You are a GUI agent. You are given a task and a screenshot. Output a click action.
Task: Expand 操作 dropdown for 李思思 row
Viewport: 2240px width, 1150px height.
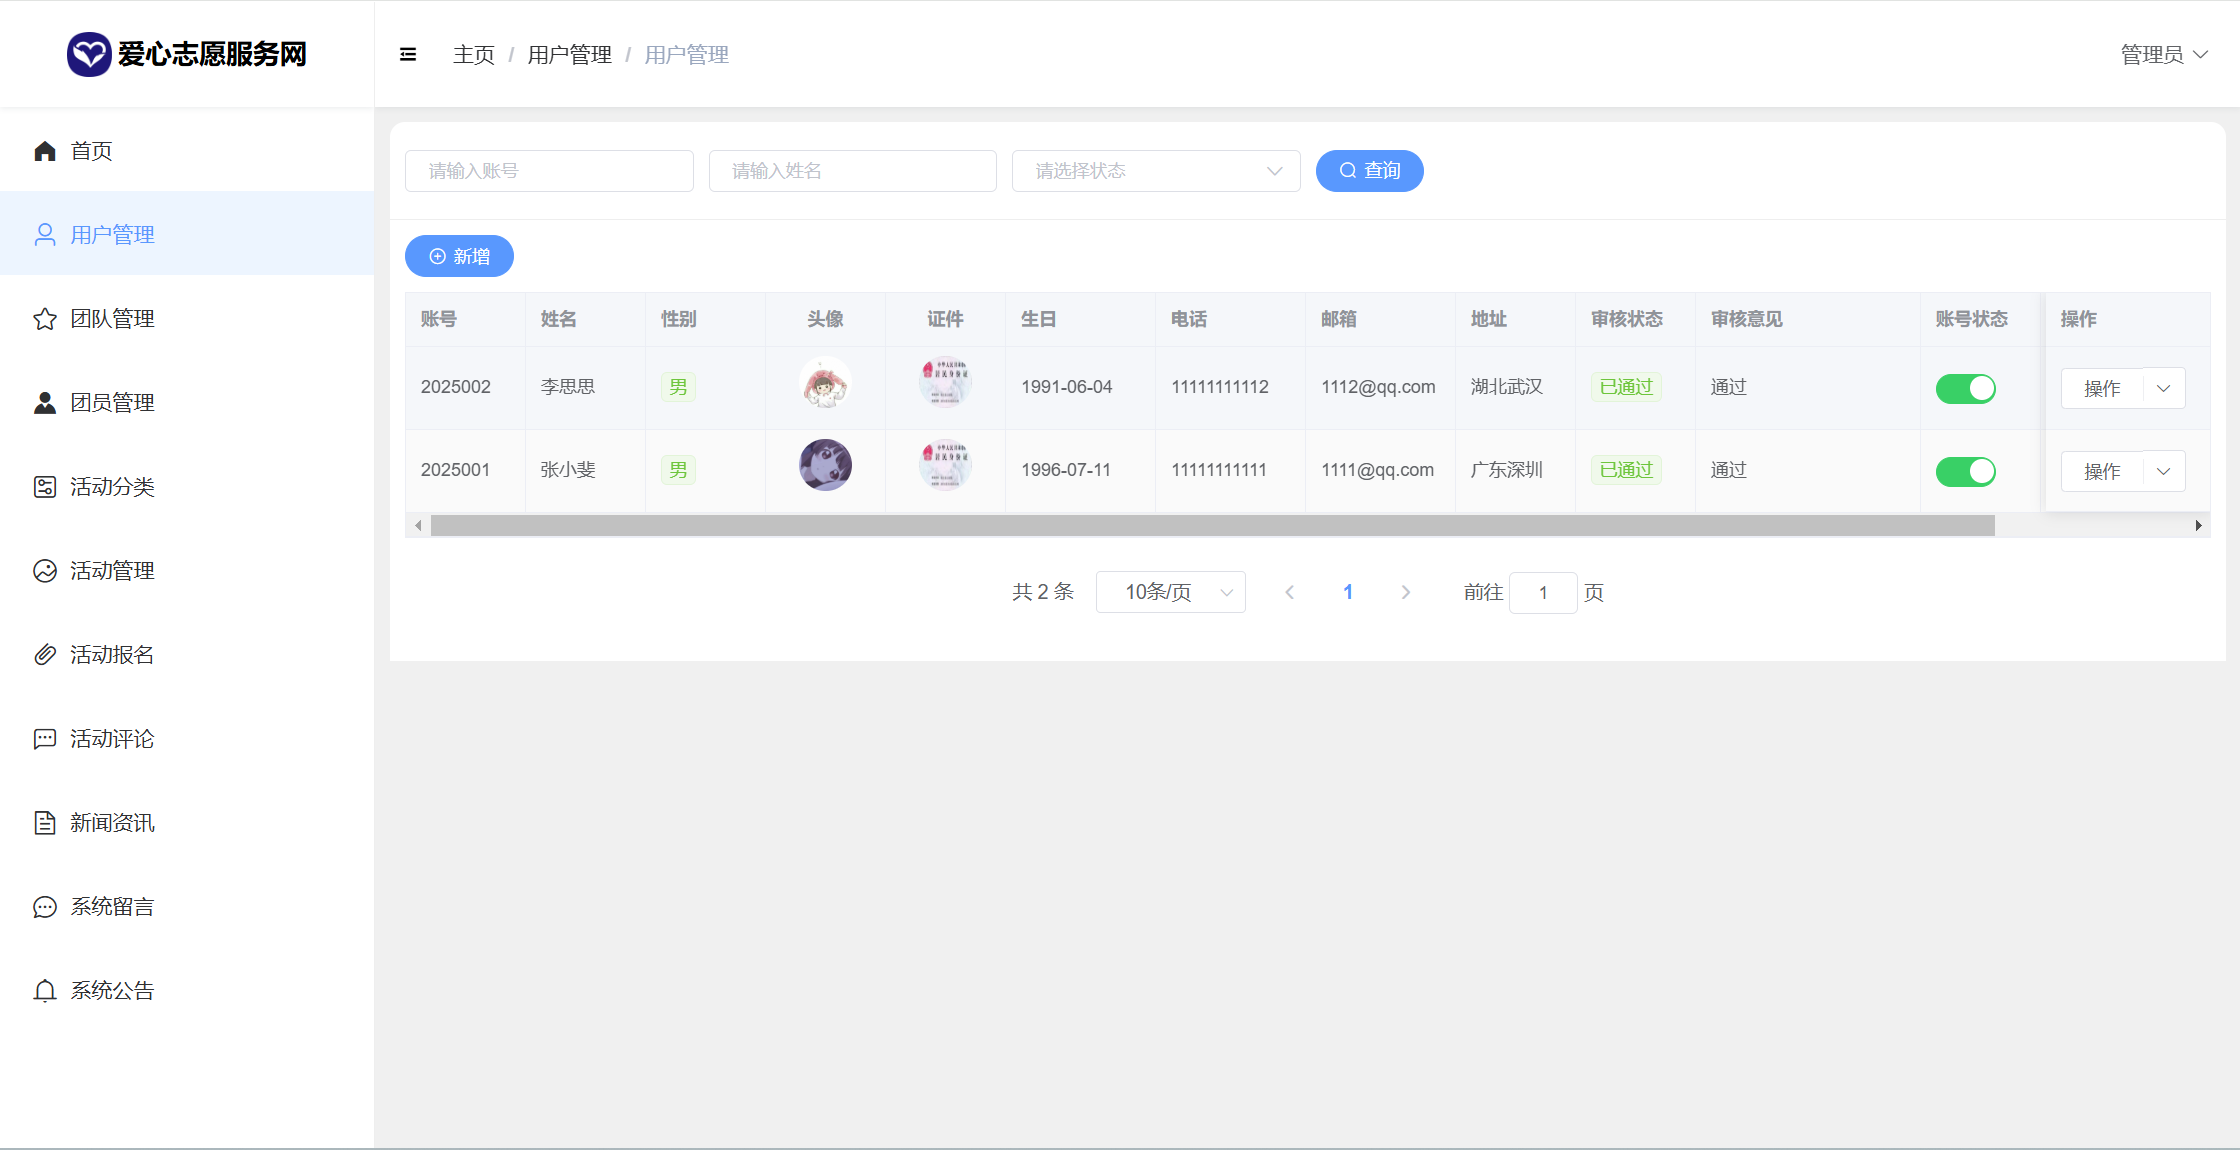pos(2164,388)
